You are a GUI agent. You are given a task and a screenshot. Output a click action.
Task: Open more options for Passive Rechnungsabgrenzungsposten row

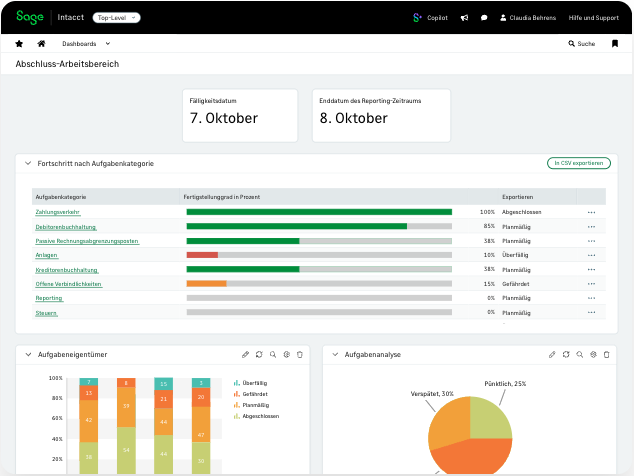pos(592,241)
